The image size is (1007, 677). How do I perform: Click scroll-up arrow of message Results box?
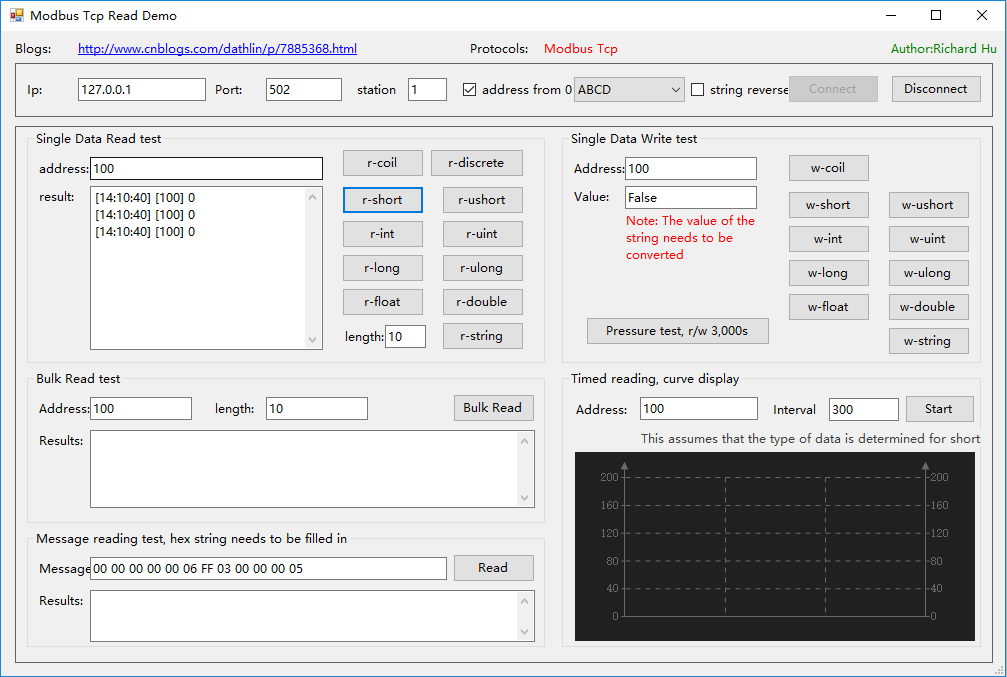coord(525,601)
